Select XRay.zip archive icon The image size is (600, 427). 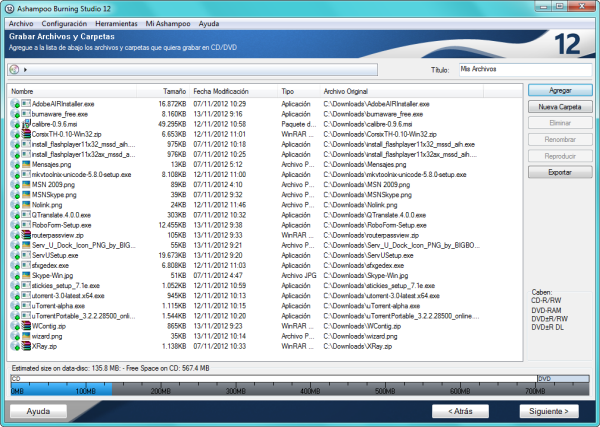point(26,346)
